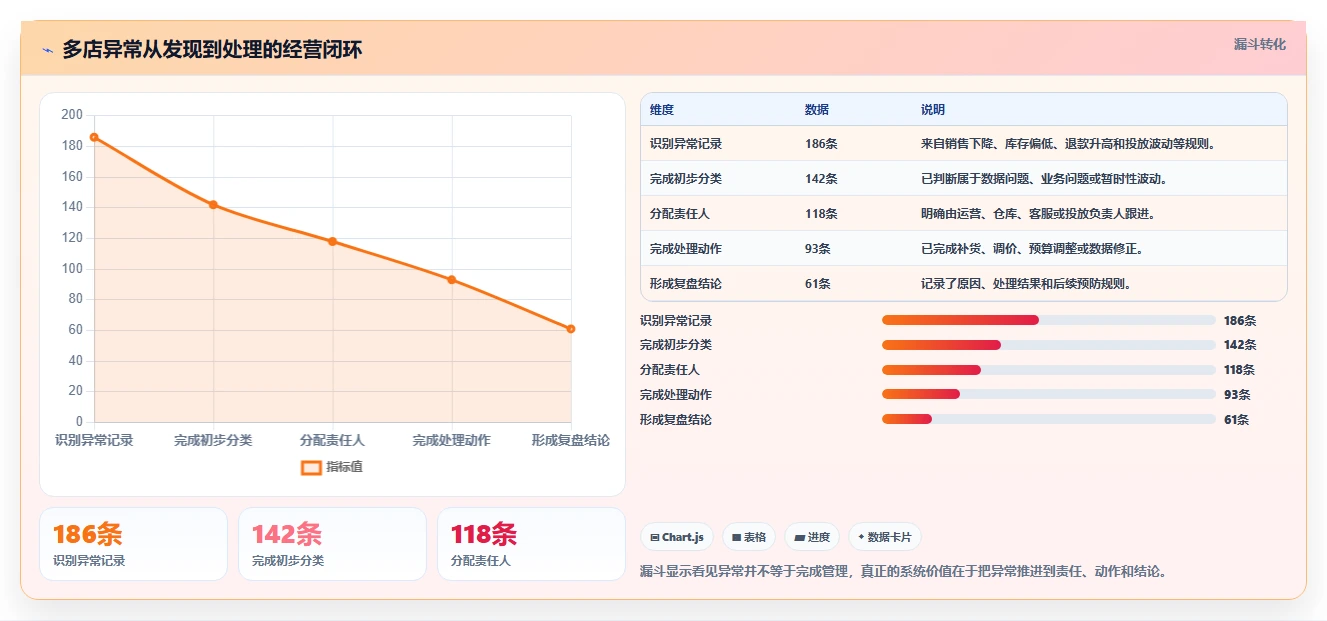Click the table cell 93条
Screen dimensions: 1327x621
tap(818, 249)
